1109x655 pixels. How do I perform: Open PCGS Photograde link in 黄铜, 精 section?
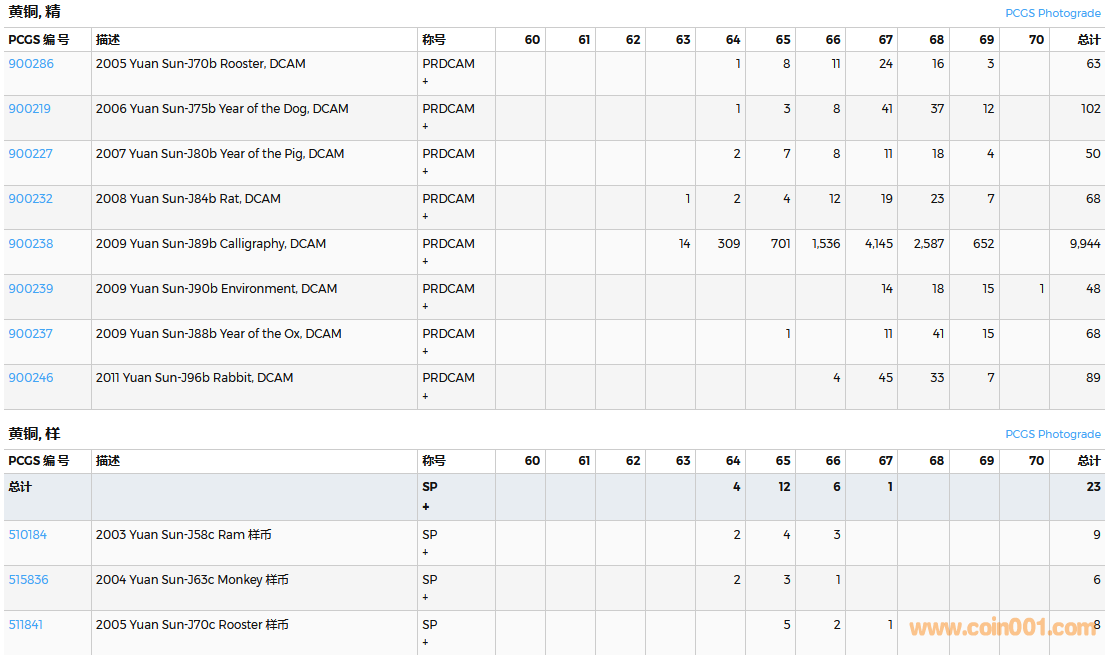point(1053,13)
